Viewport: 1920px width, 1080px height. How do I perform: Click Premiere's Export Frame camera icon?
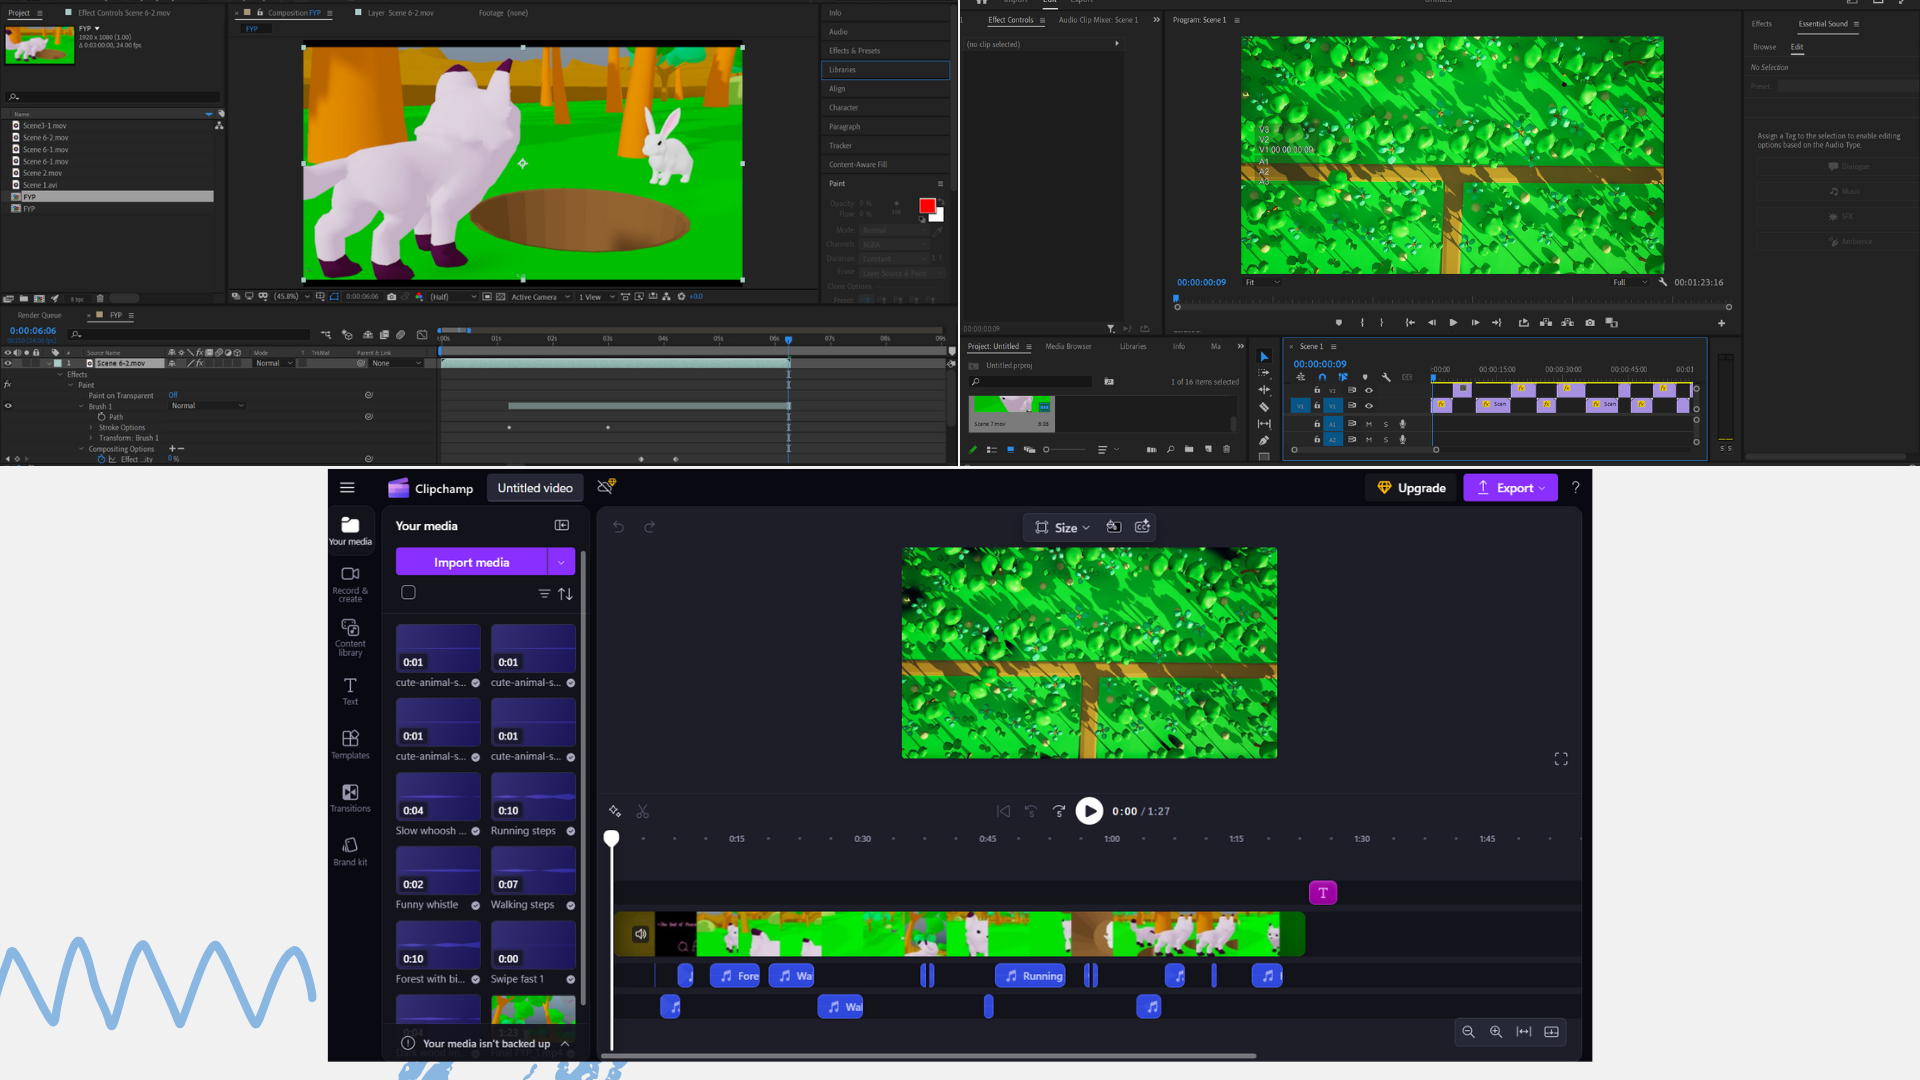click(x=1590, y=323)
